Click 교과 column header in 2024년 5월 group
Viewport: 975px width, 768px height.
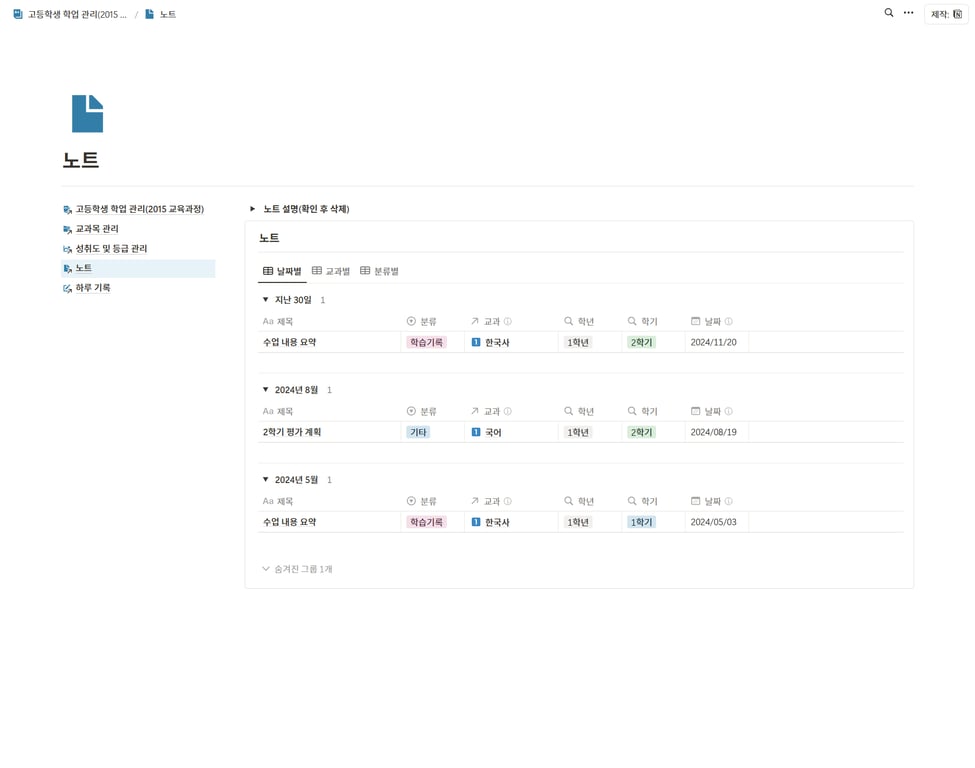point(491,501)
